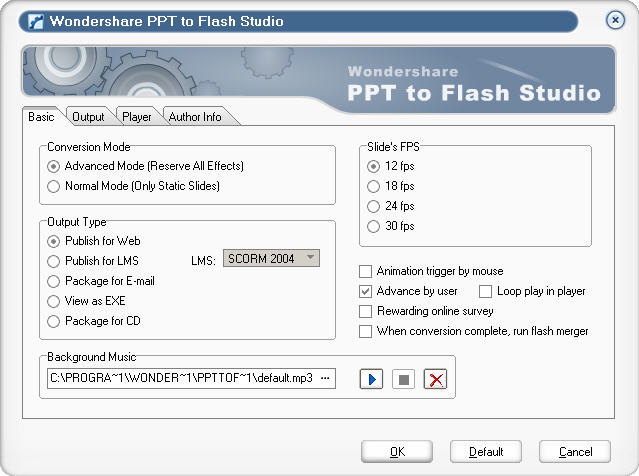The height and width of the screenshot is (476, 639).
Task: Confirm settings with OK button
Action: [x=397, y=452]
